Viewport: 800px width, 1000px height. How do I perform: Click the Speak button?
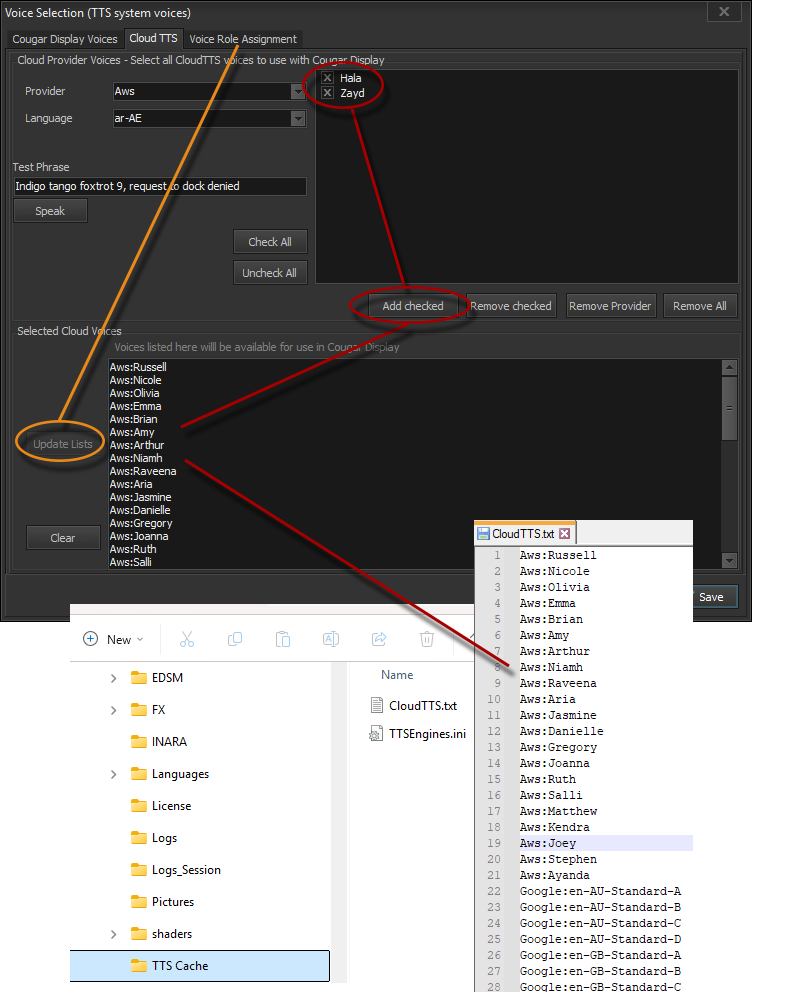[50, 211]
